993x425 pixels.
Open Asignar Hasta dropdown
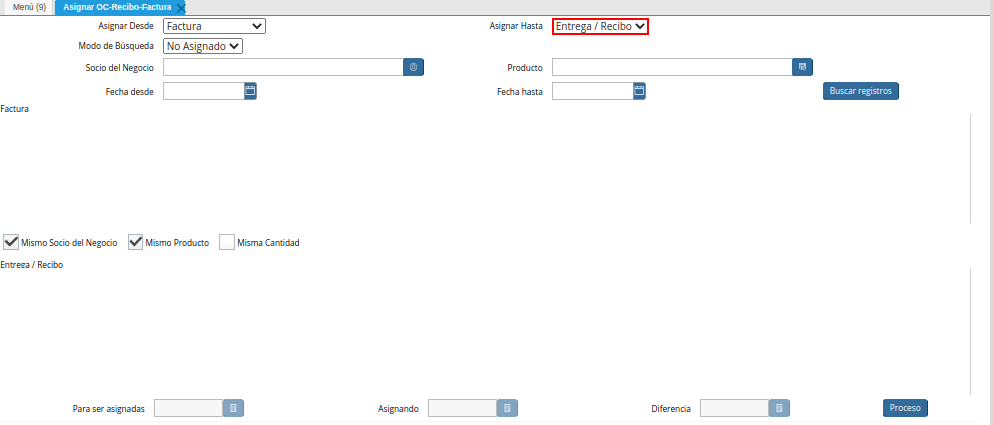pos(600,26)
